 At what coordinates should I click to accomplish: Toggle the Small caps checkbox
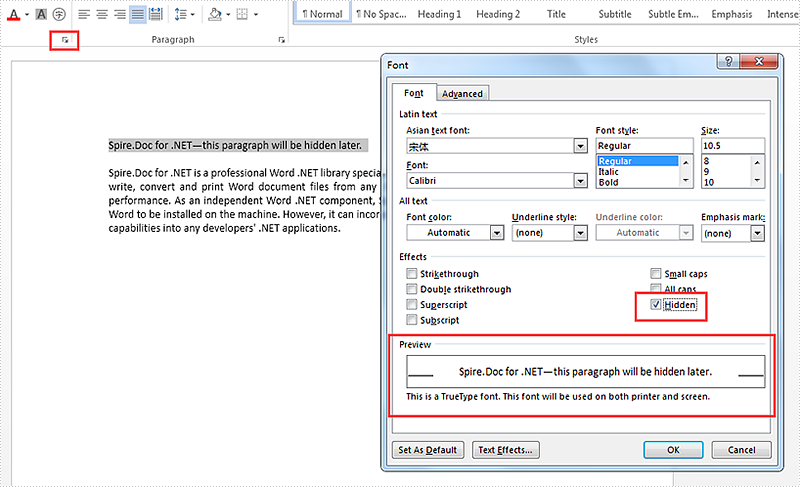(x=656, y=274)
